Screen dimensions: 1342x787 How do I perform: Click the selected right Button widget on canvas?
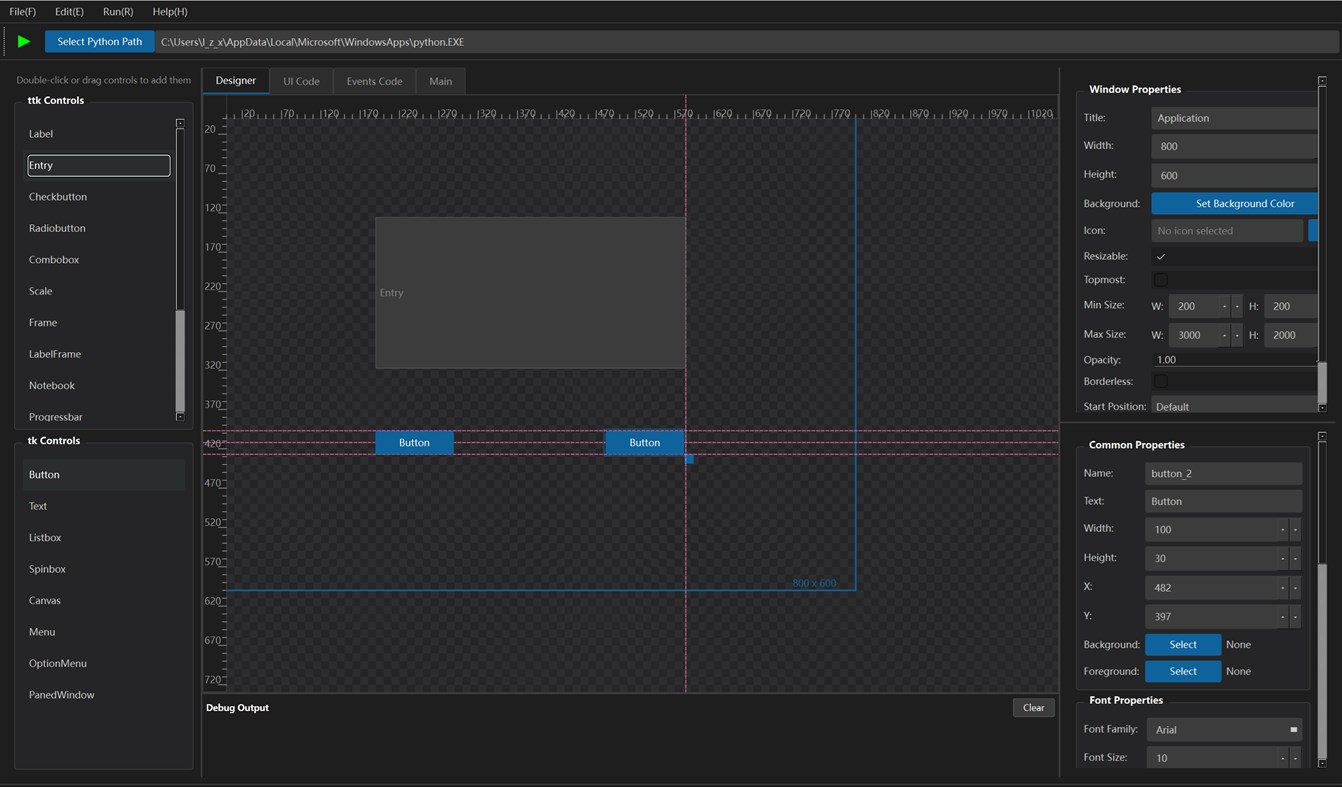645,442
